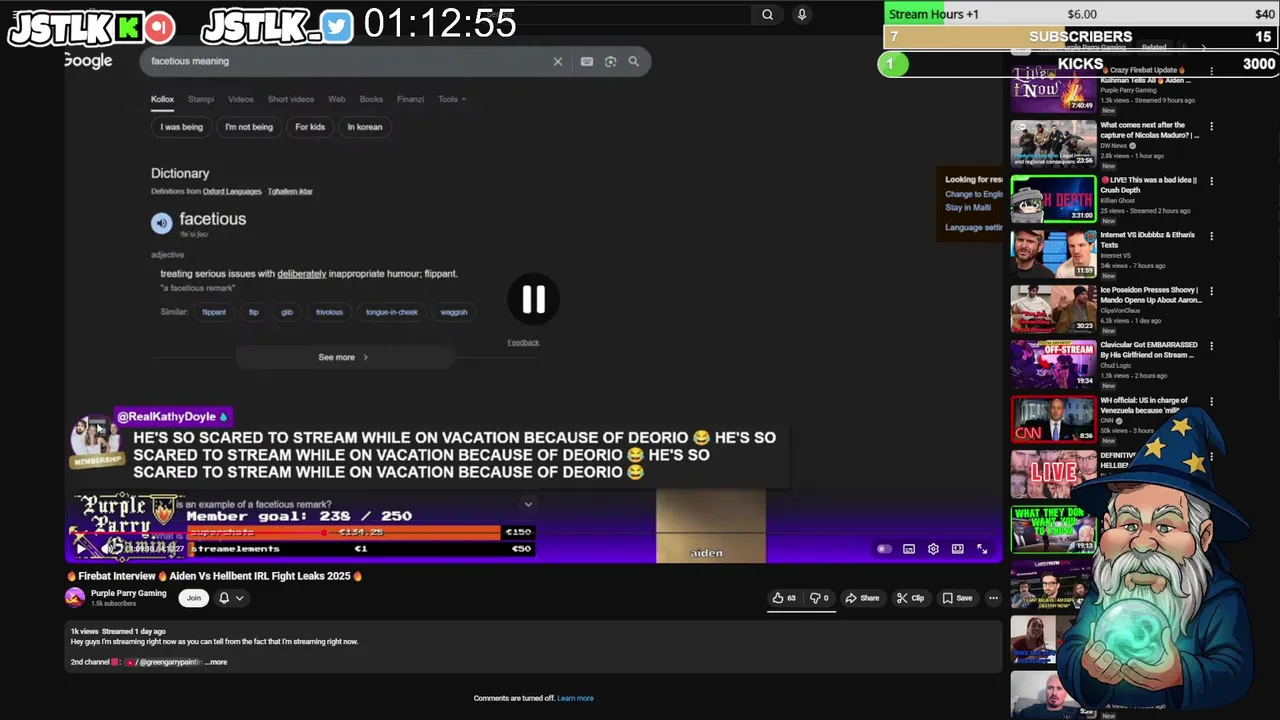Select the 'Videos' search tab

241,99
